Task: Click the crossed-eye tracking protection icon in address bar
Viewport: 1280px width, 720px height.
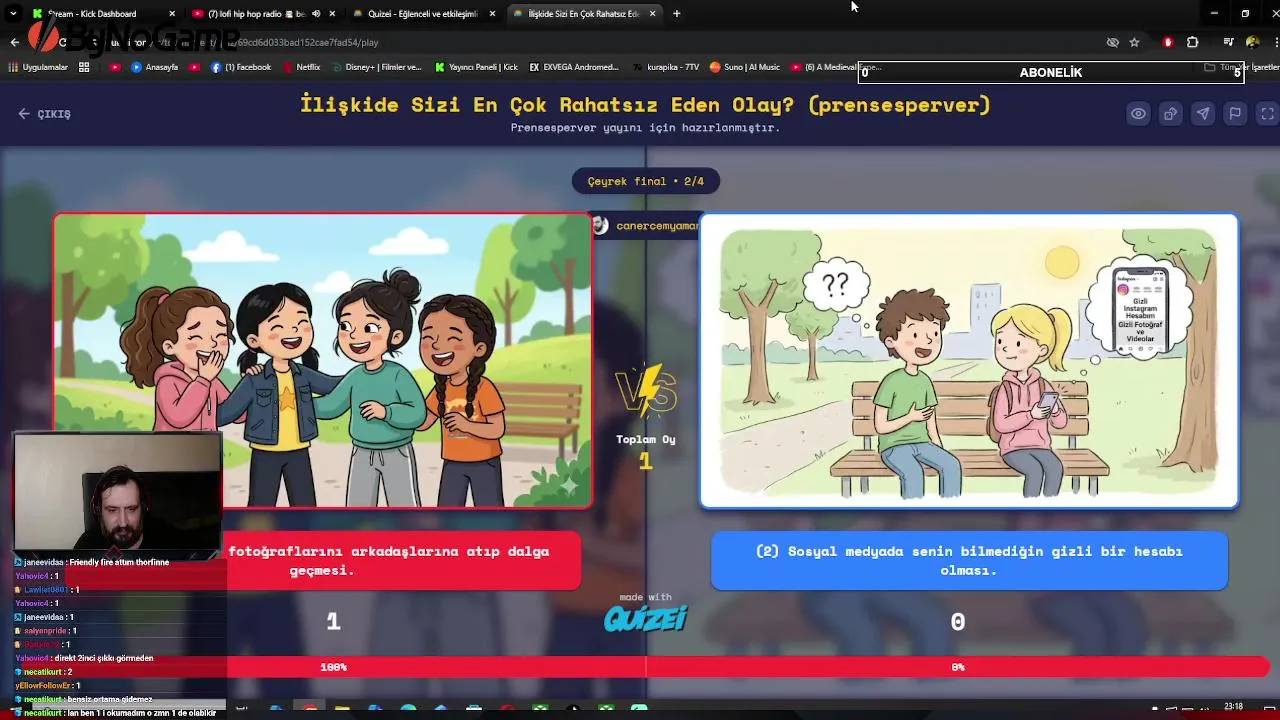Action: pyautogui.click(x=1112, y=43)
